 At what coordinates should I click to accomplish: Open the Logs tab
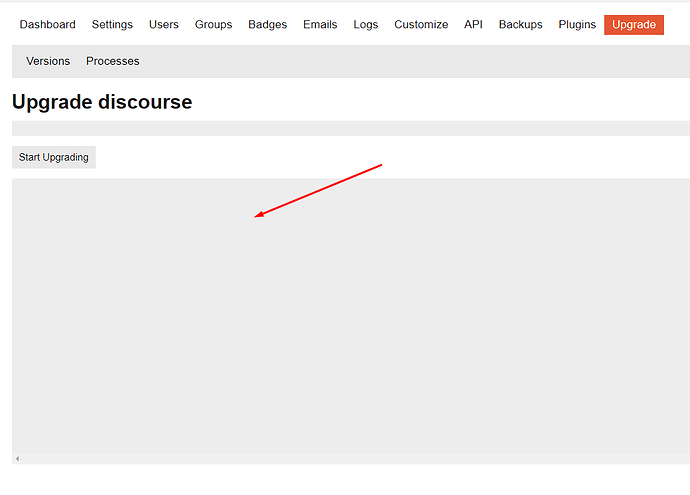[x=366, y=25]
